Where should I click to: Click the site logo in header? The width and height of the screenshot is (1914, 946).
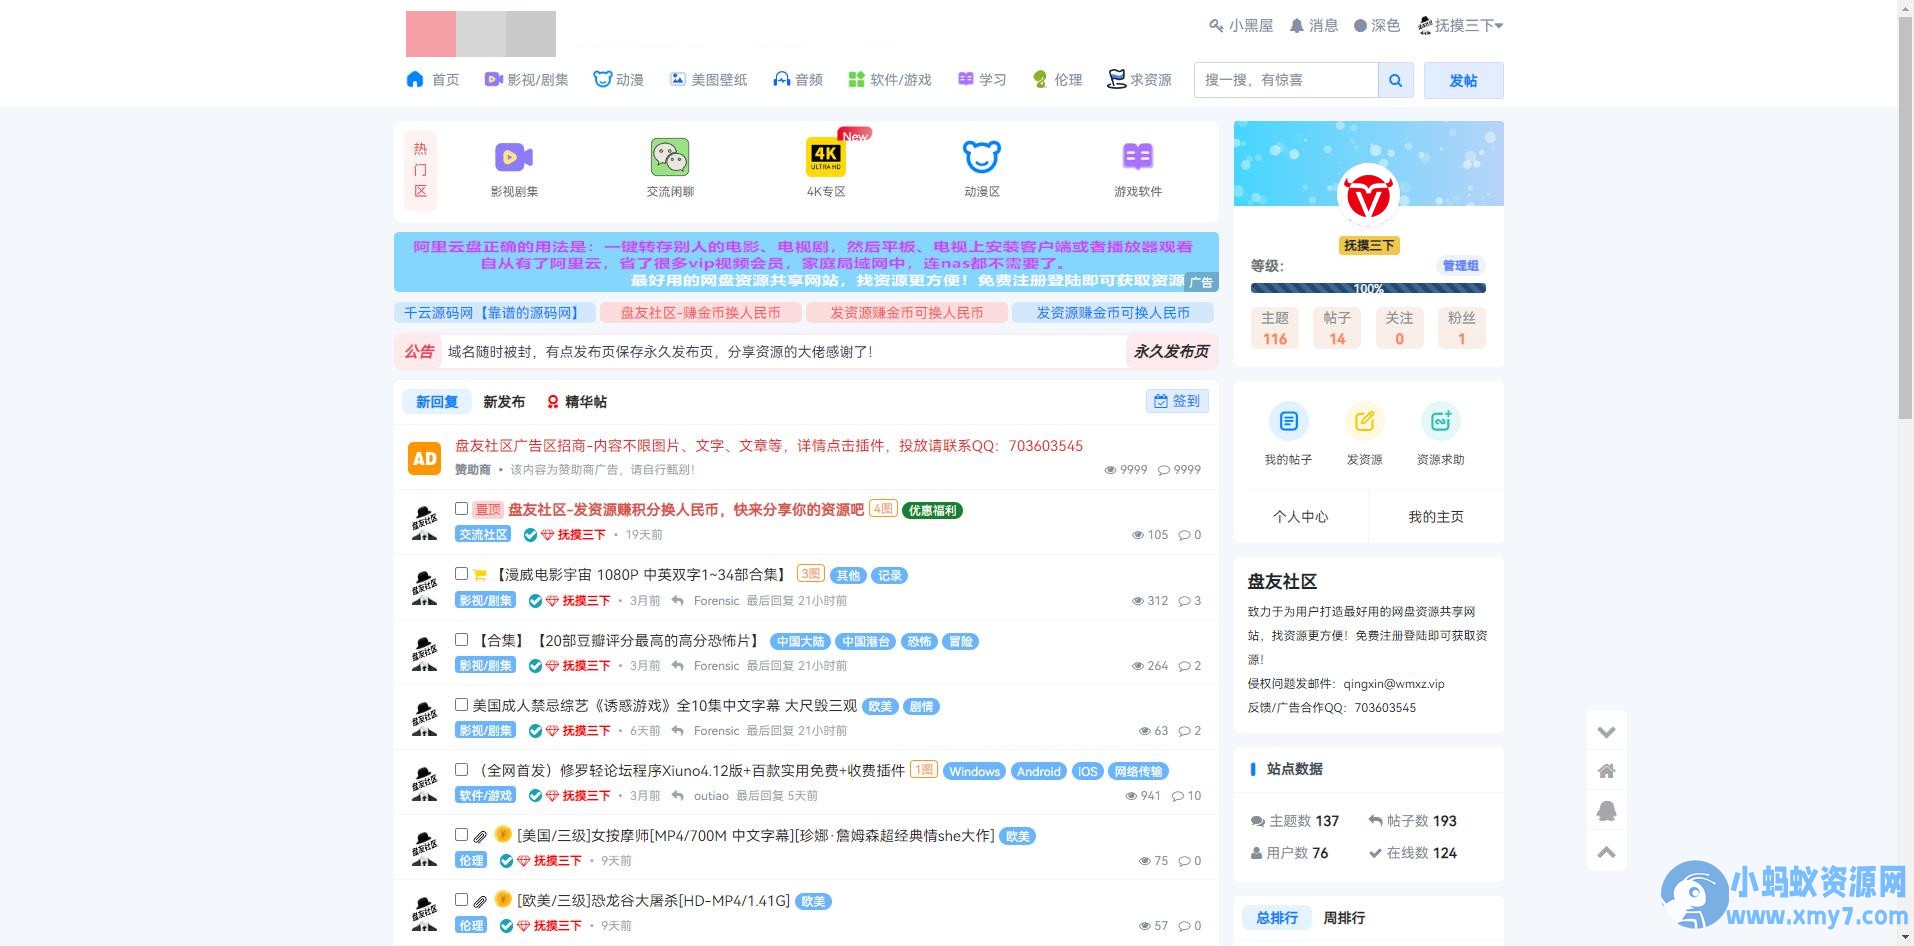tap(481, 34)
